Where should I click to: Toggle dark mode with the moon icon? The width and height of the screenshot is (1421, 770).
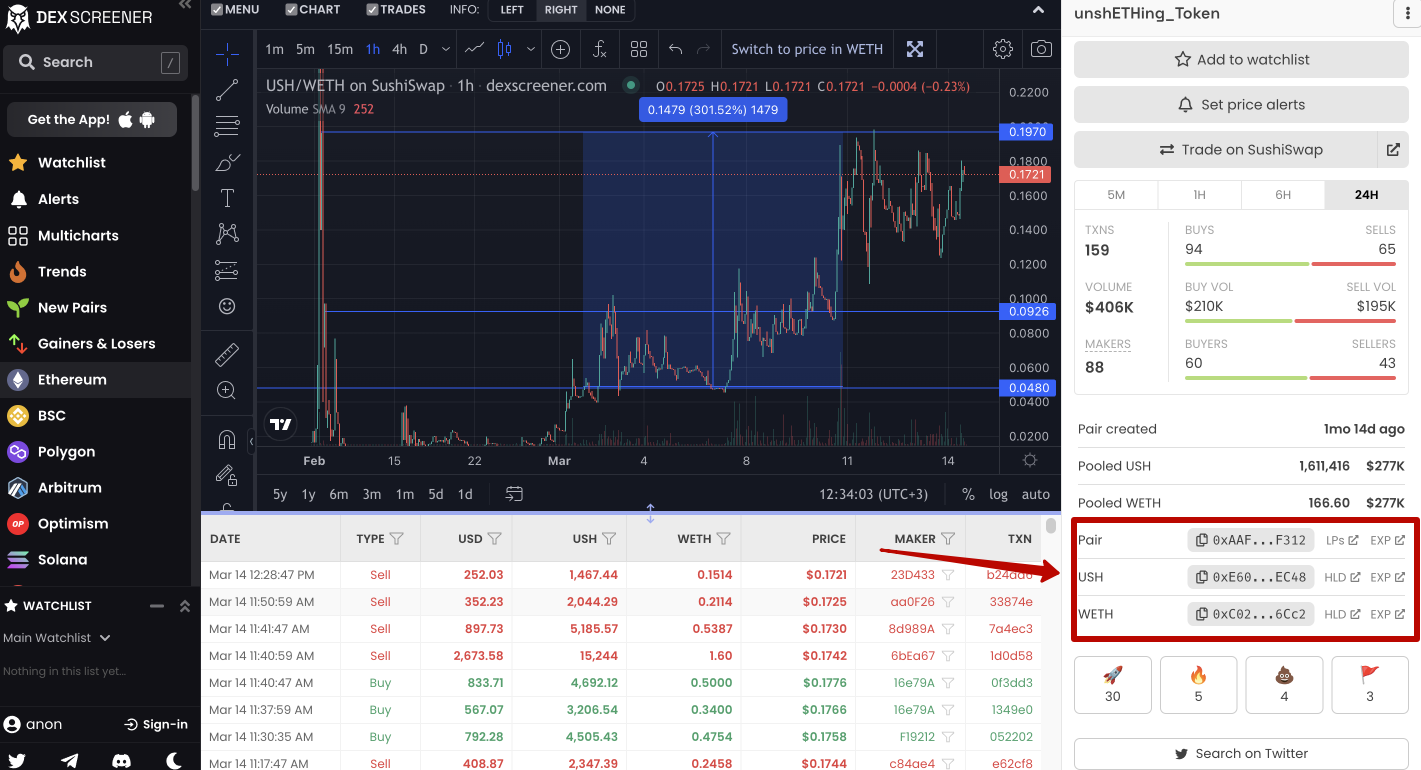point(174,760)
